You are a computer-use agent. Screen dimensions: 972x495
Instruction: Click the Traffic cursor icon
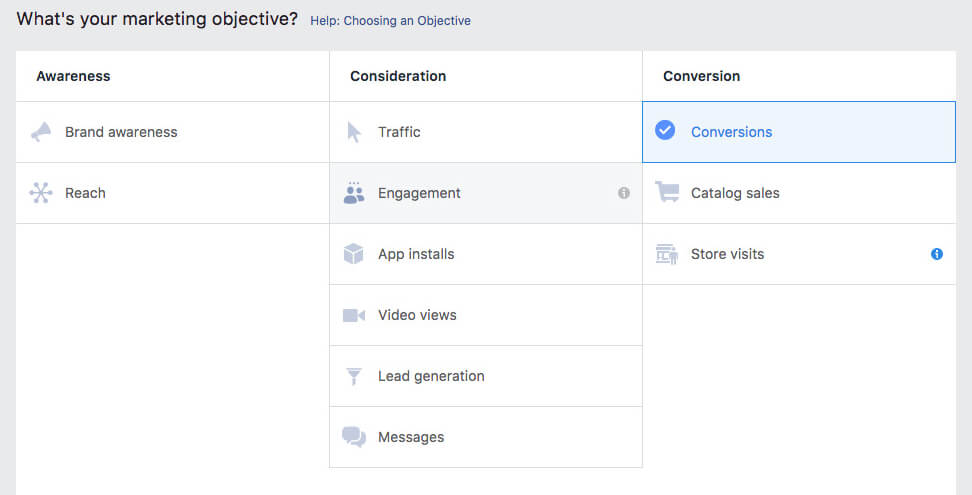(354, 132)
